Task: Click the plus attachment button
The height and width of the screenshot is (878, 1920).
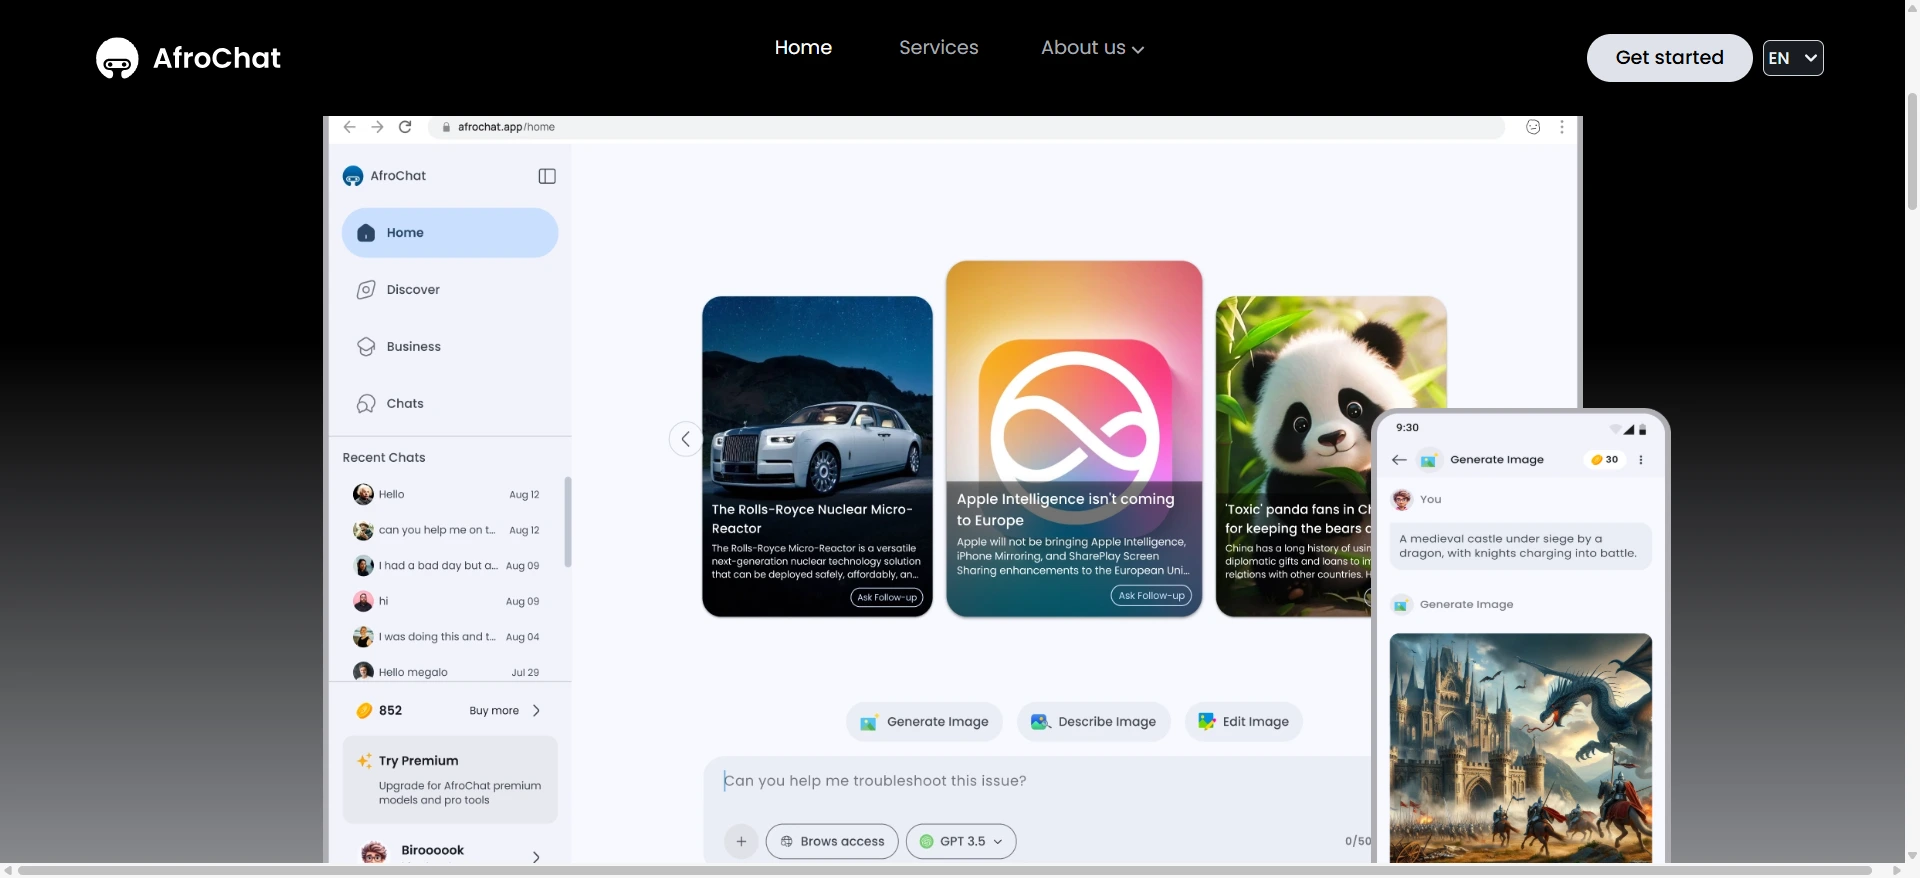Action: tap(741, 842)
